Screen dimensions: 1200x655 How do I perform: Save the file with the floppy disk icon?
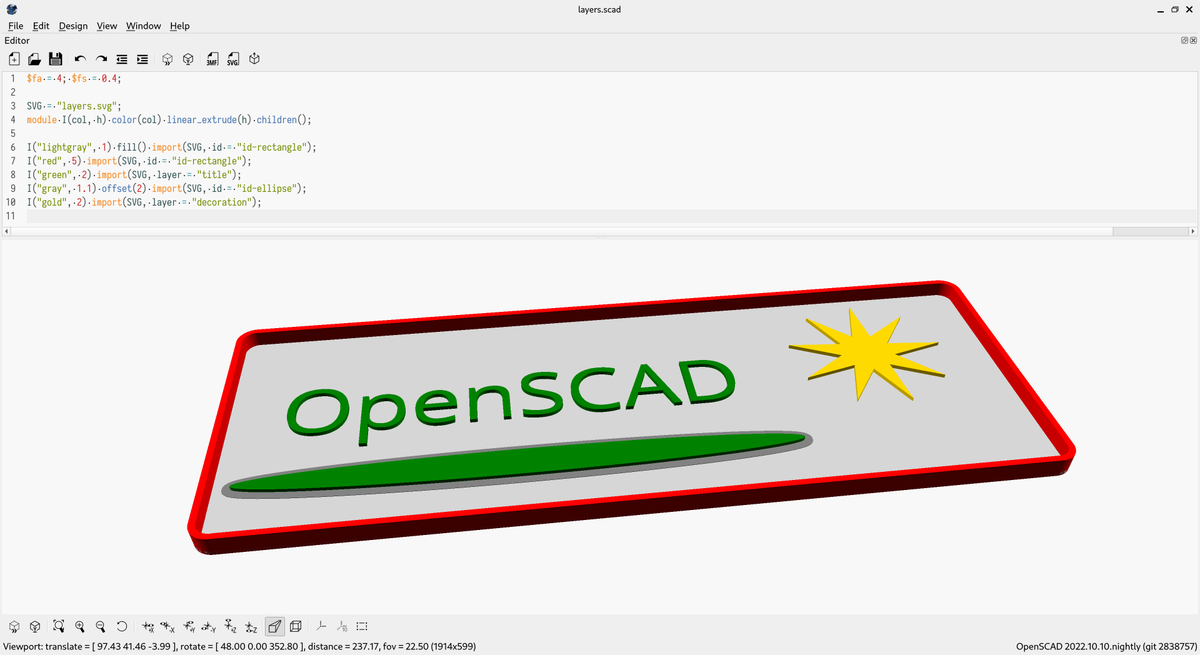56,60
